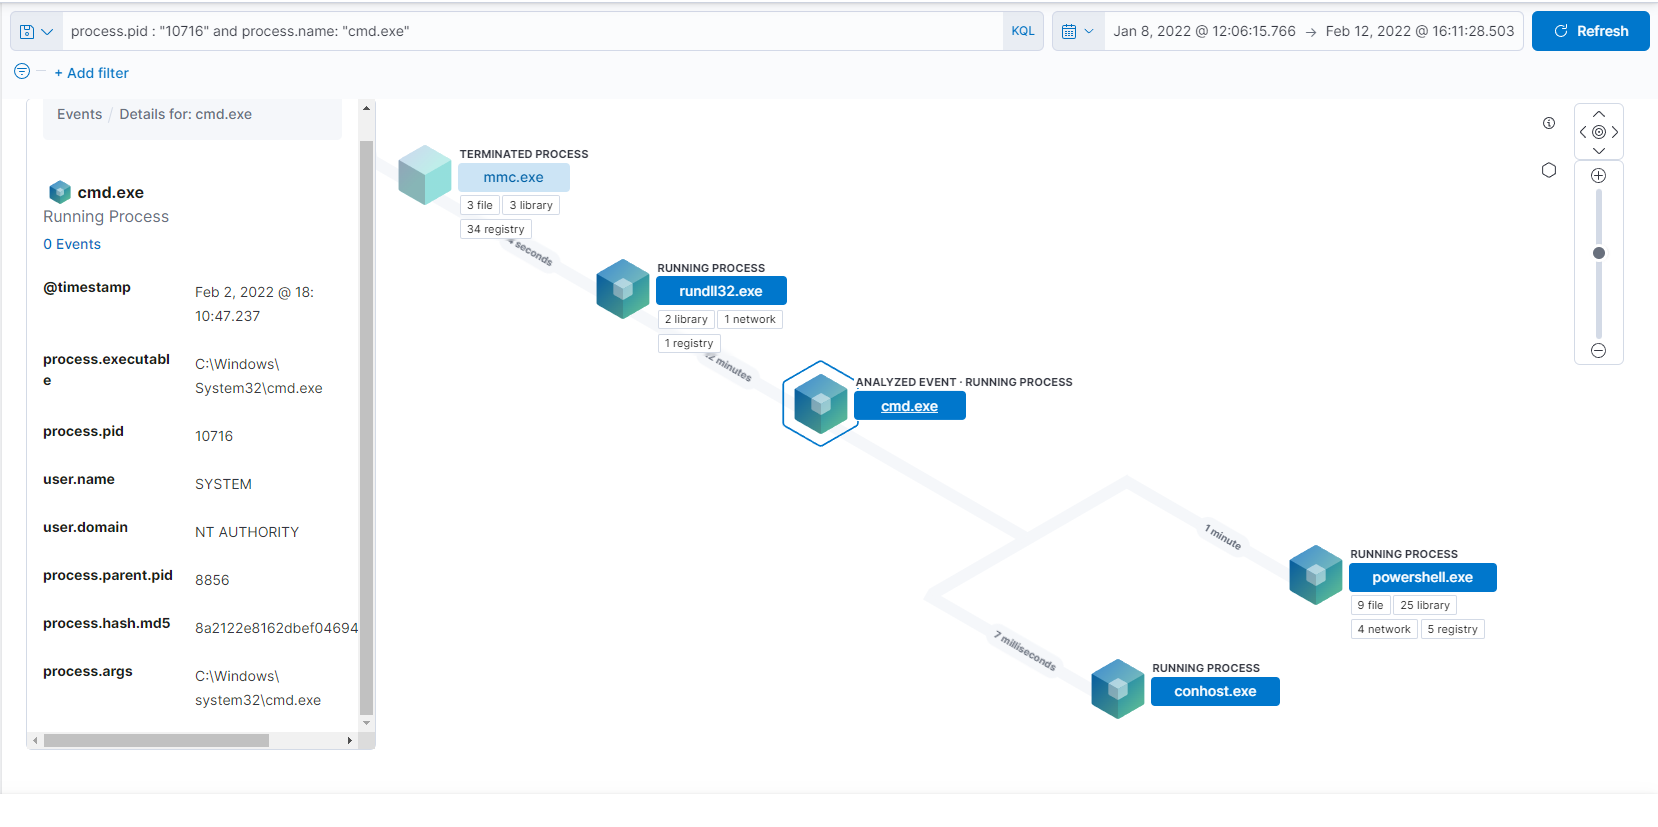Click the mmc.exe terminated process cube
The width and height of the screenshot is (1658, 827).
[x=425, y=175]
